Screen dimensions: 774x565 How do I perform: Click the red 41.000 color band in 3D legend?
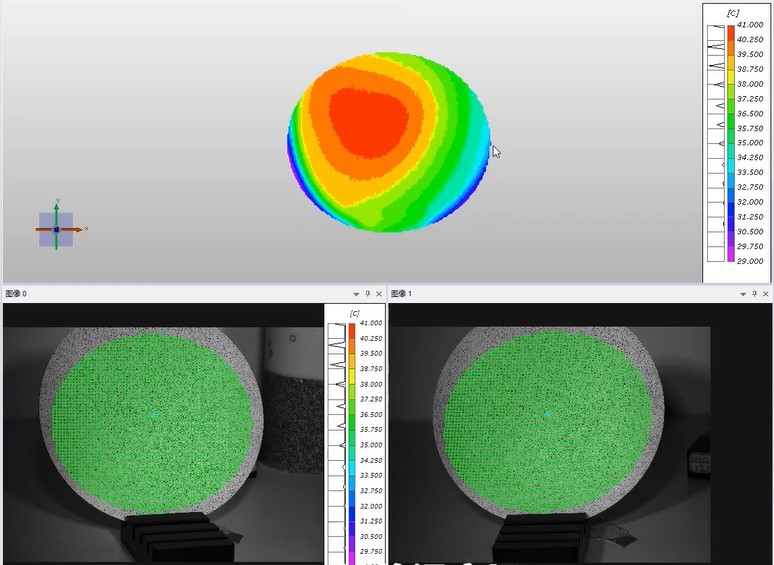pyautogui.click(x=730, y=32)
